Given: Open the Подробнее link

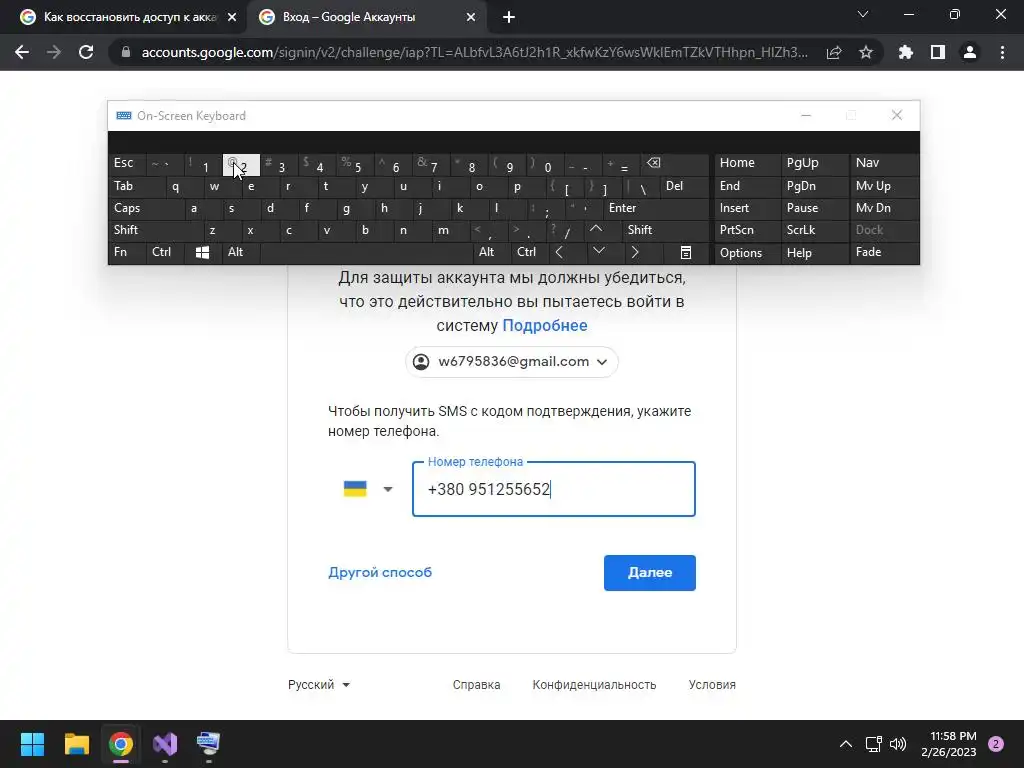Looking at the screenshot, I should click(x=545, y=325).
